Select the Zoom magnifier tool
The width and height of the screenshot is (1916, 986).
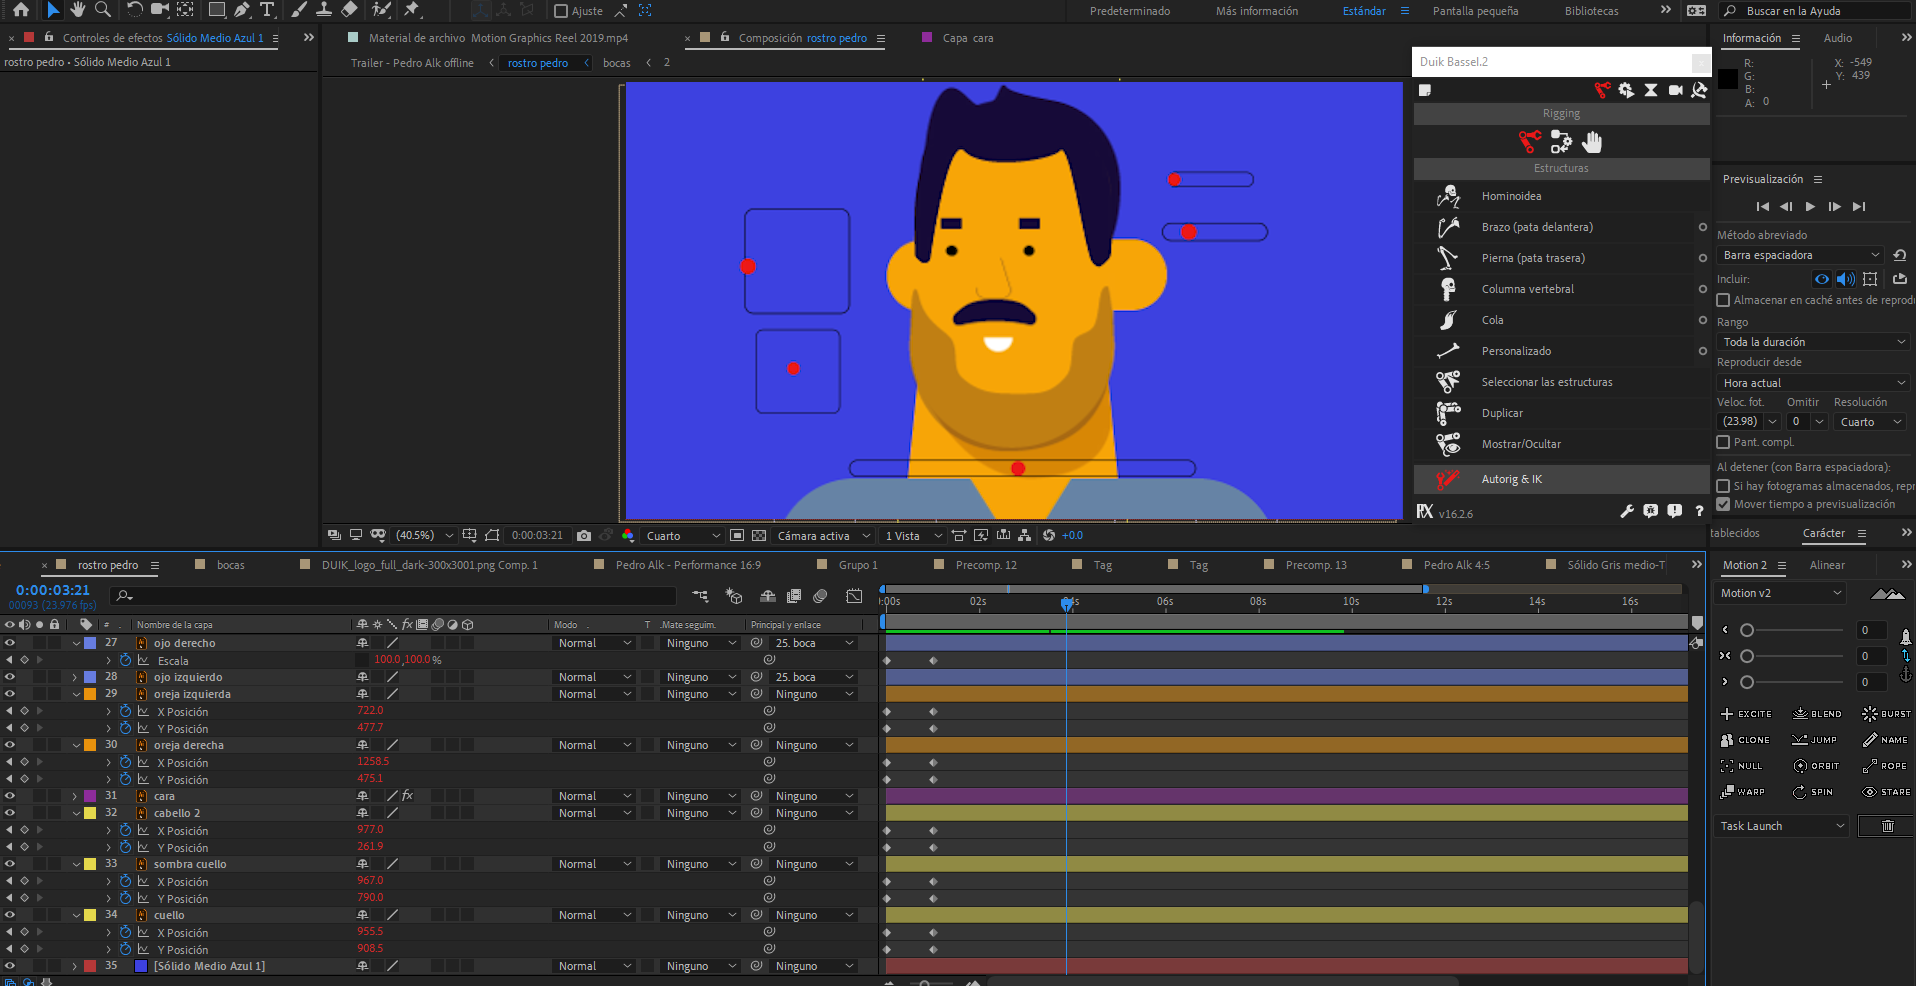pyautogui.click(x=102, y=10)
